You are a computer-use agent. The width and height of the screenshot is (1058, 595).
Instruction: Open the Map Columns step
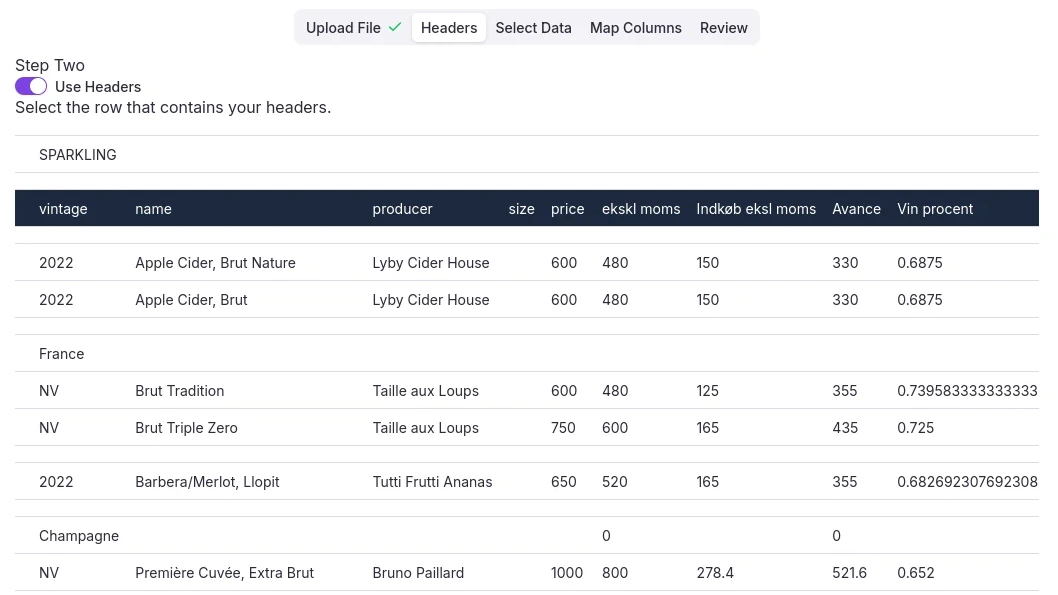[635, 27]
